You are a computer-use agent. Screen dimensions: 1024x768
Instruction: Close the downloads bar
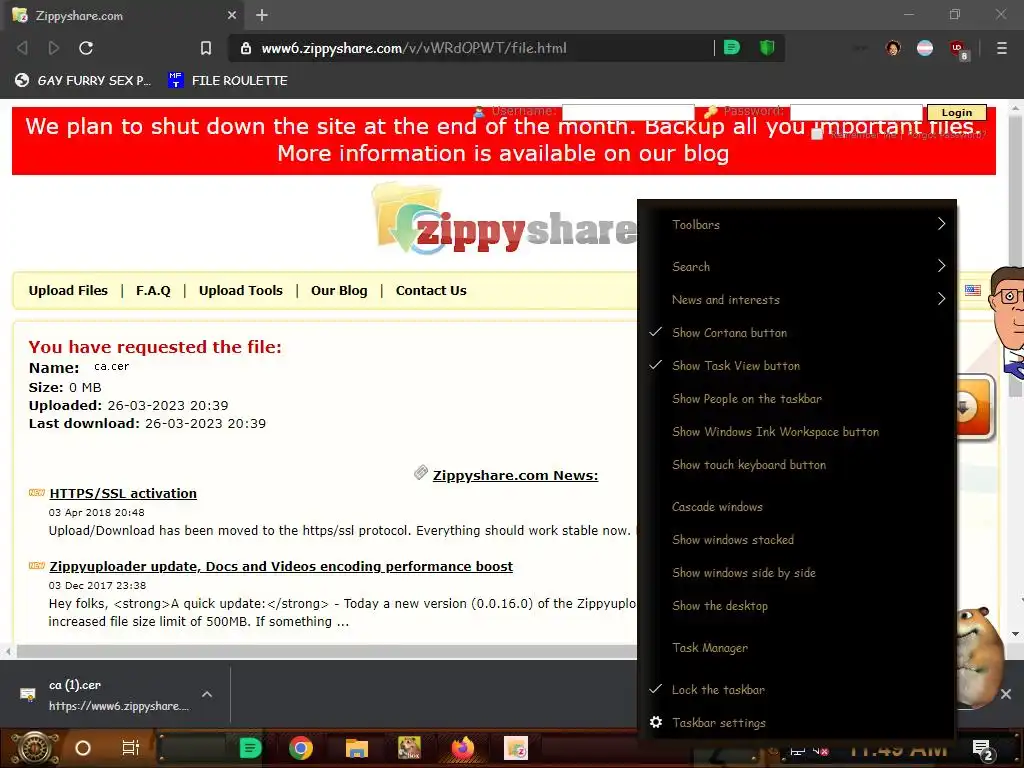click(x=1006, y=694)
